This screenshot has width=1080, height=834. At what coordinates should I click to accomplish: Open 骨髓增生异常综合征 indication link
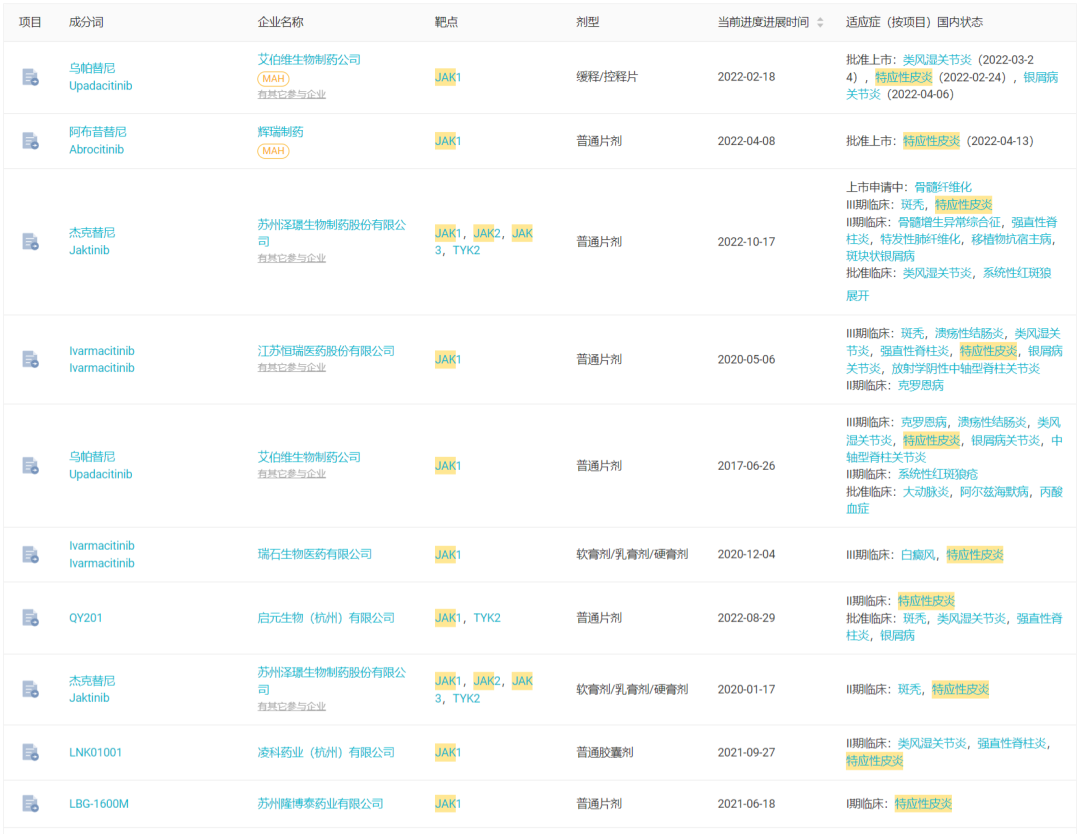coord(948,222)
